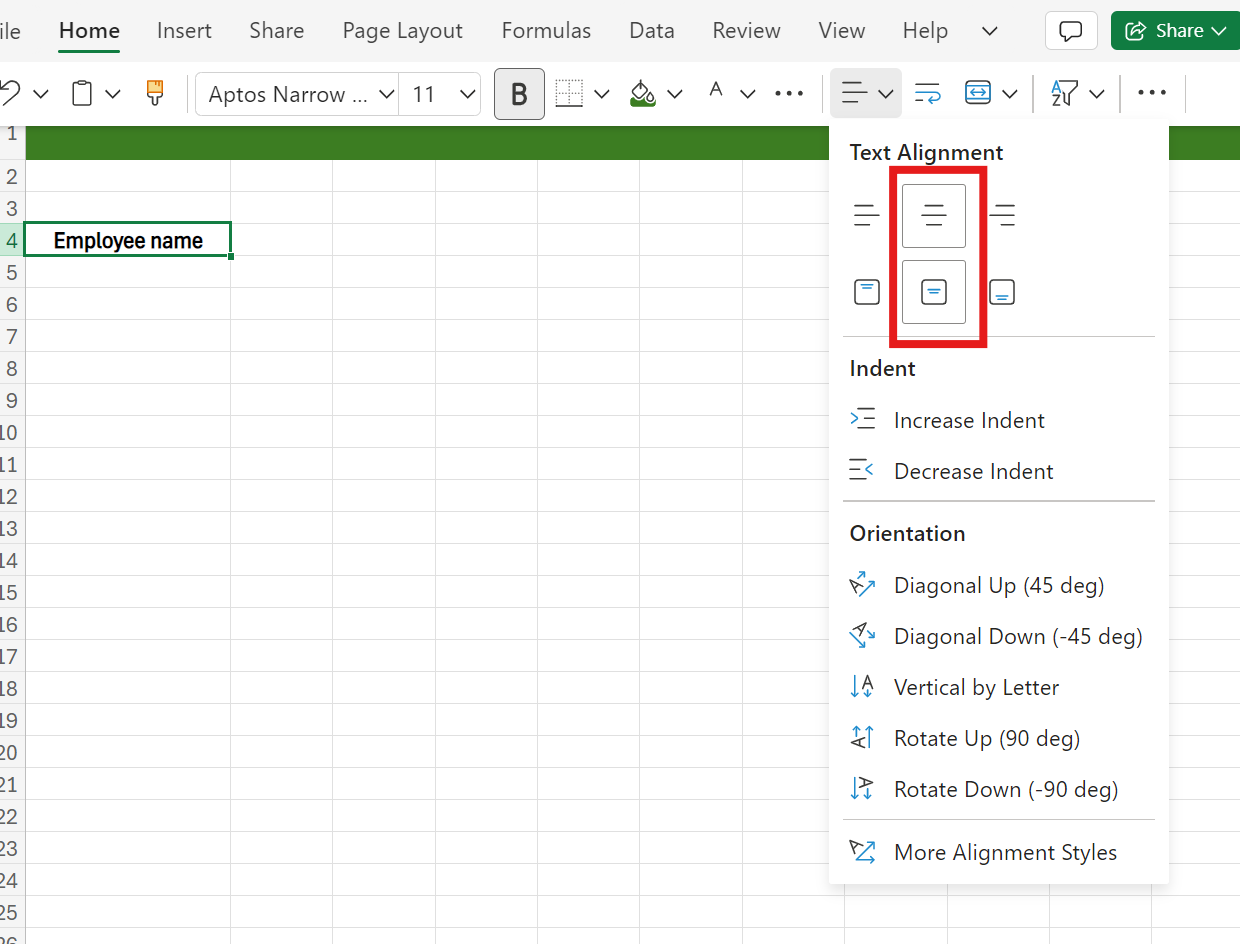
Task: Expand the Borders dropdown arrow
Action: coord(601,94)
